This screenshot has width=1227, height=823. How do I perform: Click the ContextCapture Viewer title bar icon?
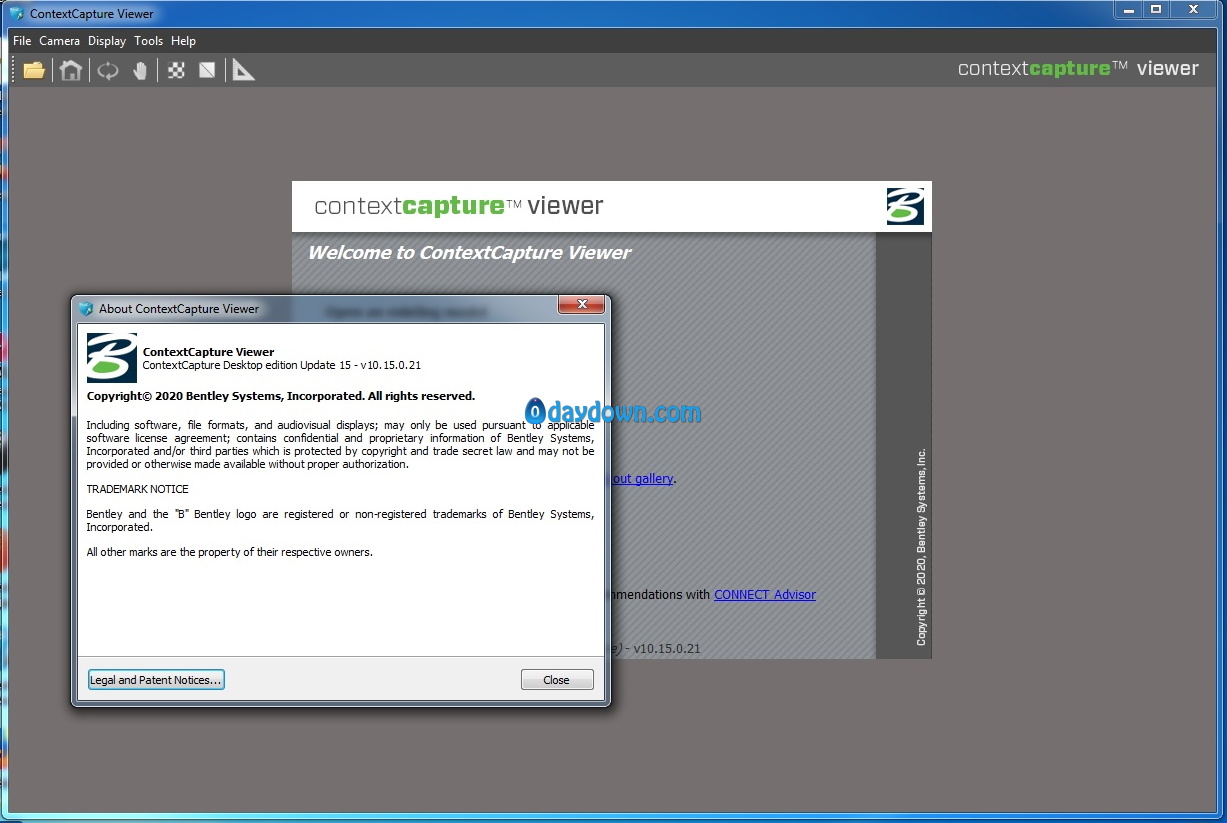coord(16,14)
